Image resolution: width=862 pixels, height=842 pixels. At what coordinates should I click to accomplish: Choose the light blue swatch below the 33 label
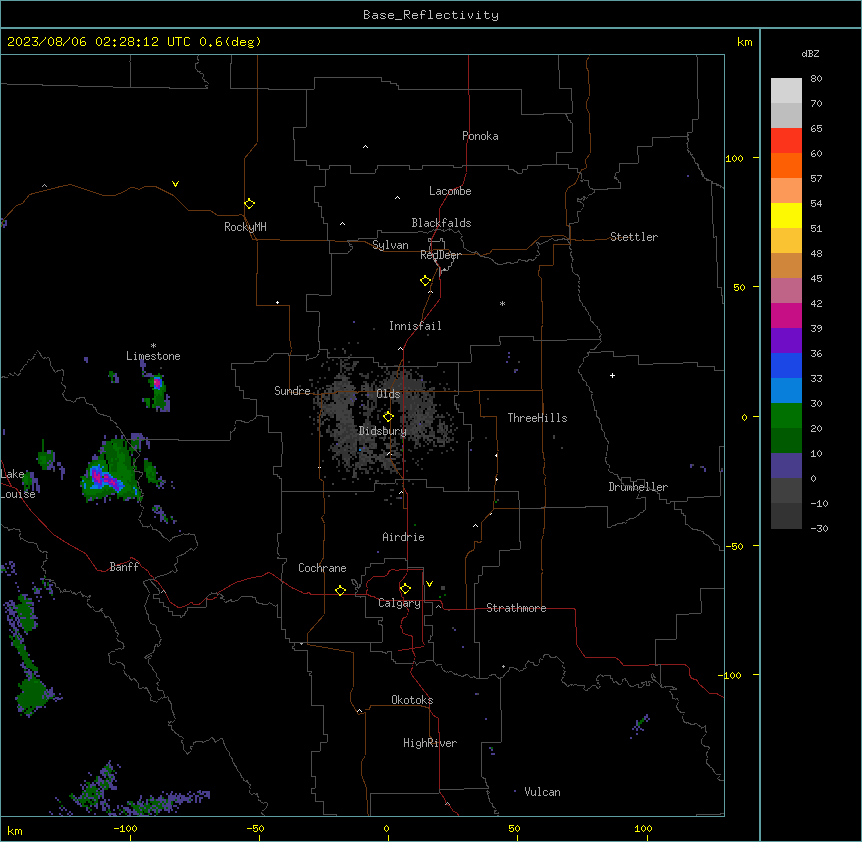click(786, 390)
